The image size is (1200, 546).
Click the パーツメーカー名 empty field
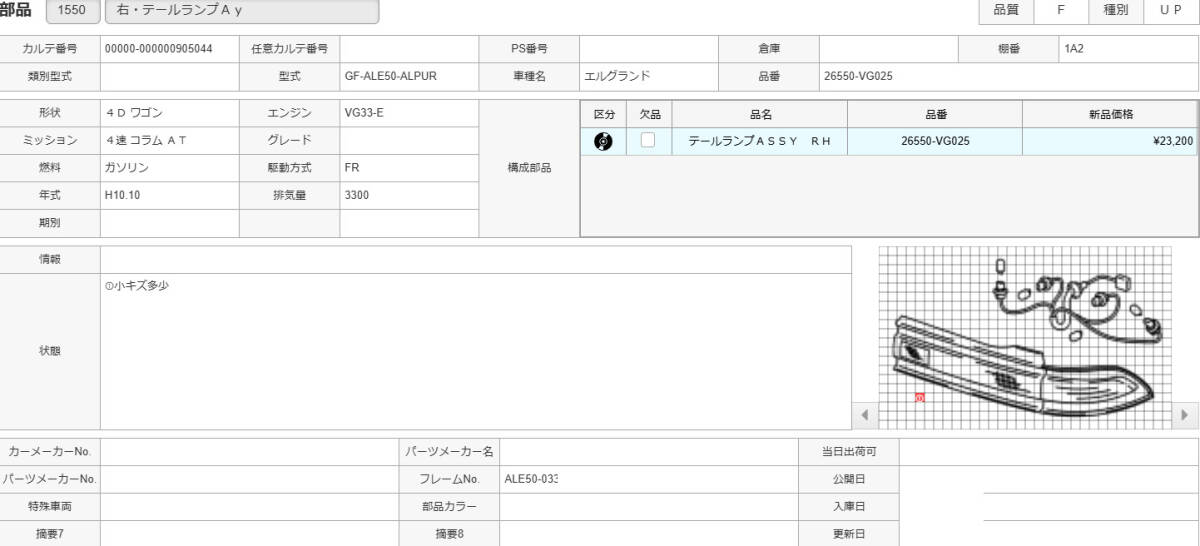click(x=649, y=452)
